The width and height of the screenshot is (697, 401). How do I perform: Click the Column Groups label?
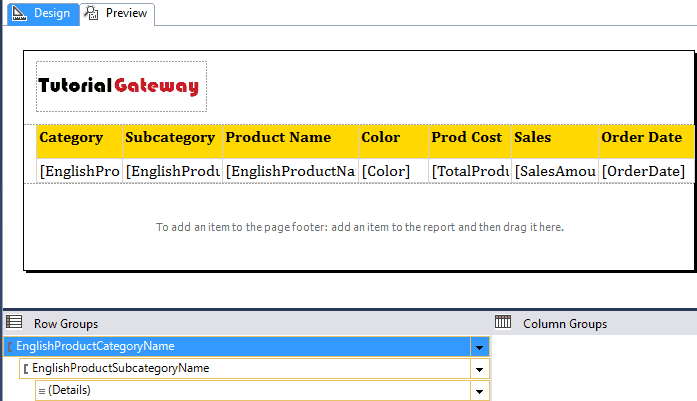pos(565,324)
